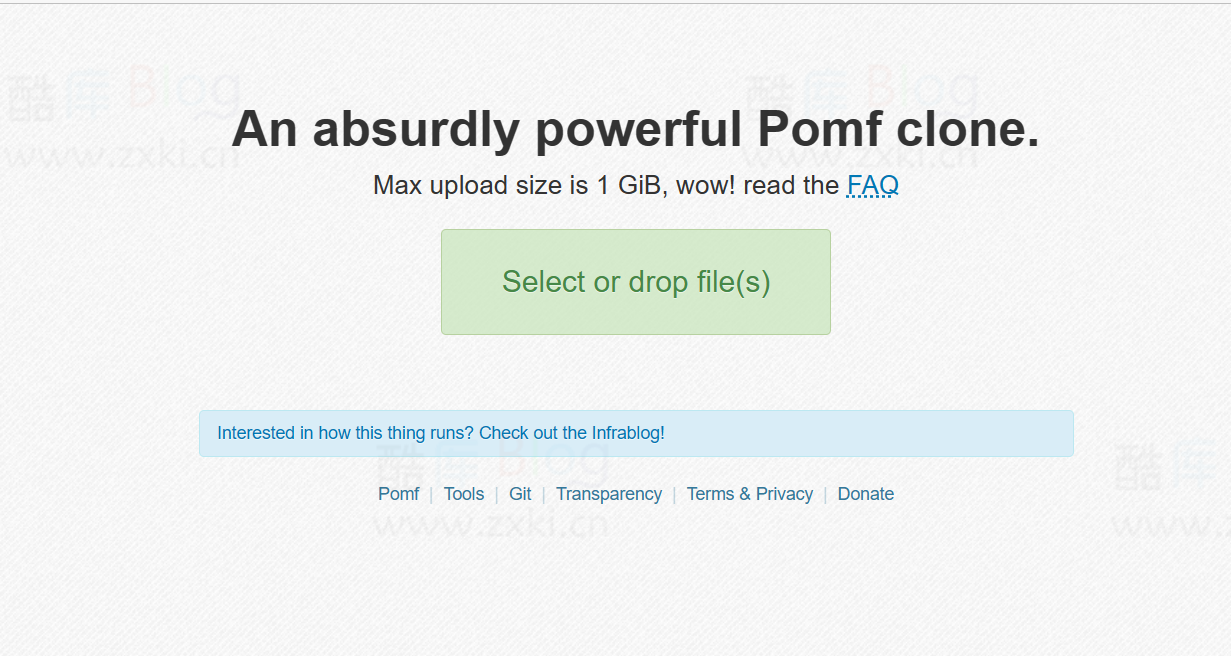1231x656 pixels.
Task: Click the separator between Pomf and Tools
Action: 431,494
